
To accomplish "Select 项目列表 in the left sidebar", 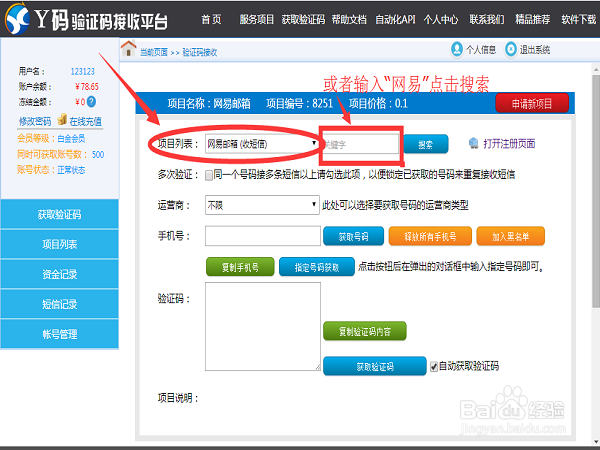I will click(60, 244).
